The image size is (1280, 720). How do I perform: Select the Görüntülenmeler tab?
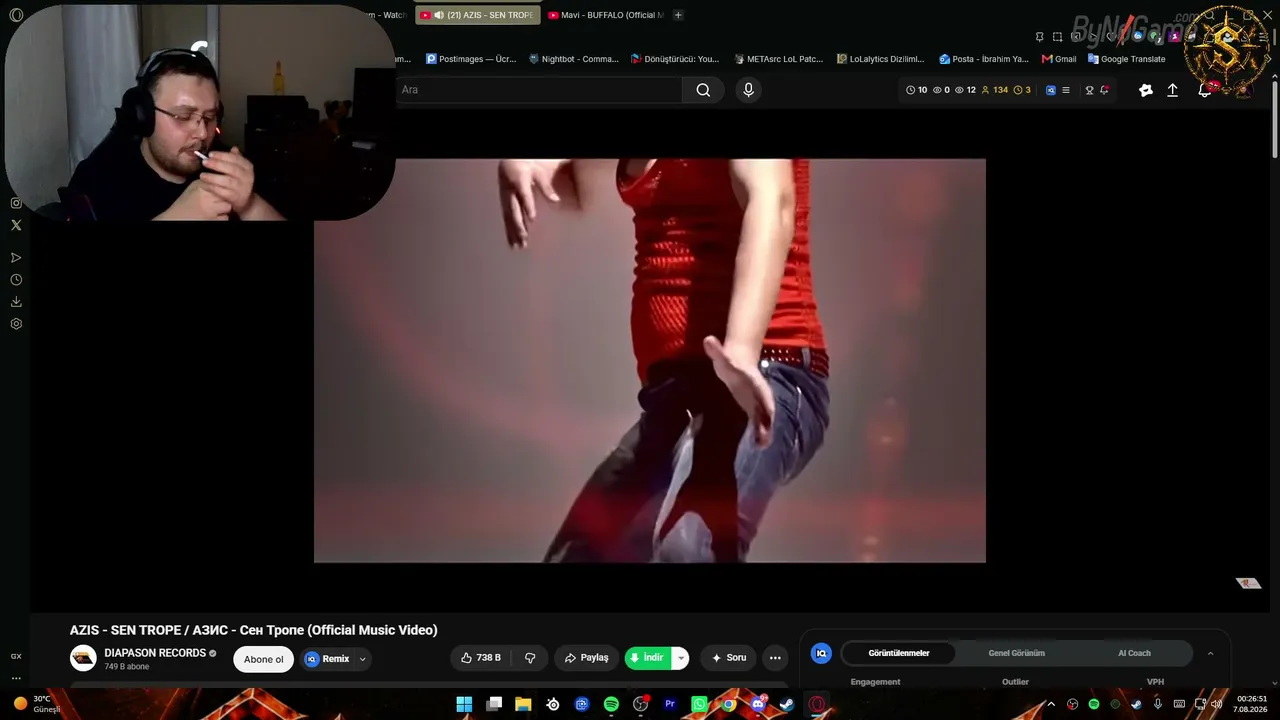[x=899, y=653]
